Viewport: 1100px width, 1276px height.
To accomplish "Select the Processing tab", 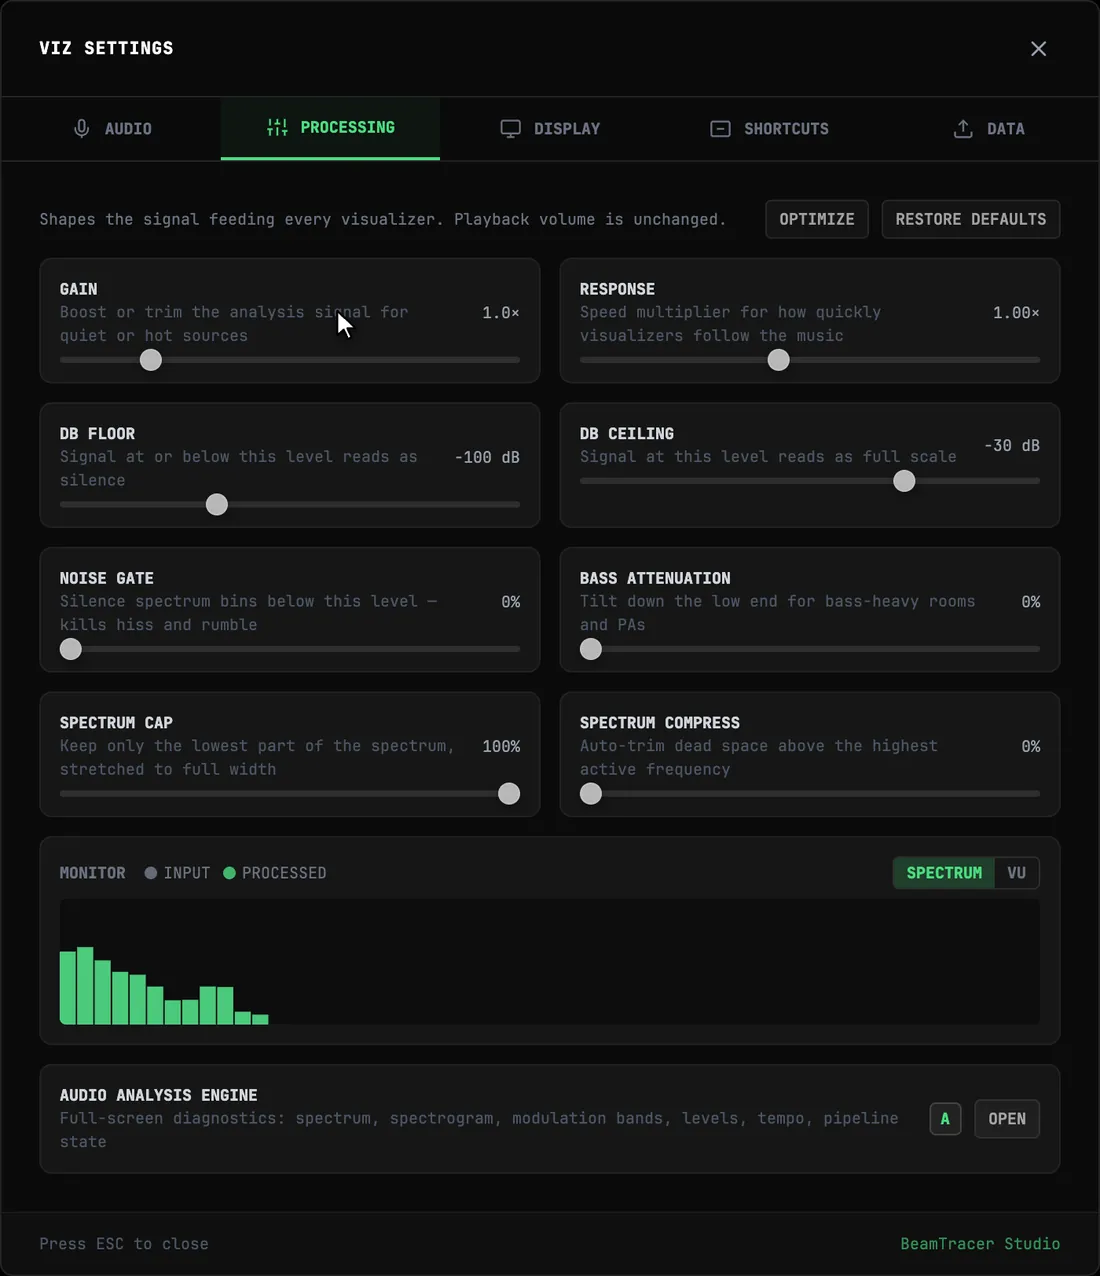I will 330,128.
